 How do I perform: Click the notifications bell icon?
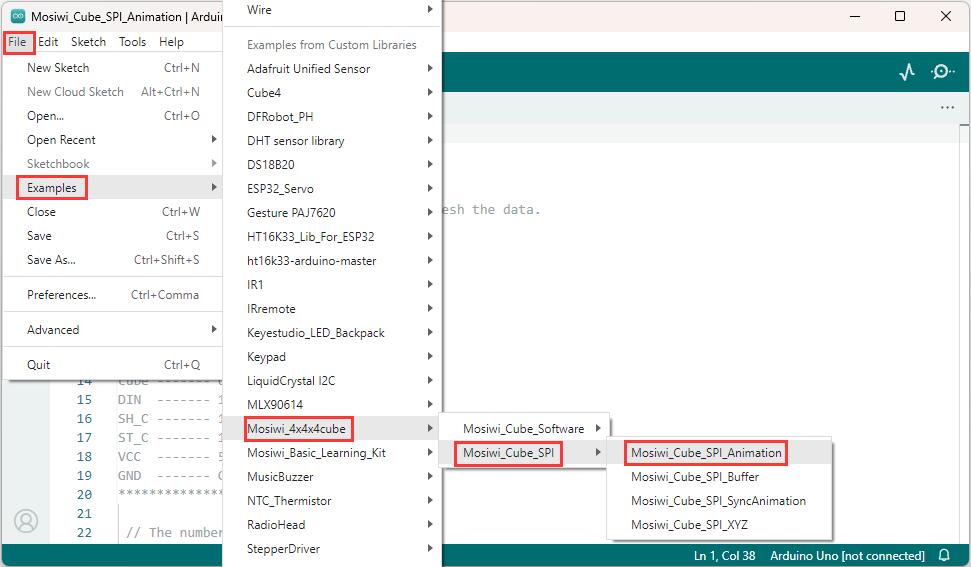944,555
